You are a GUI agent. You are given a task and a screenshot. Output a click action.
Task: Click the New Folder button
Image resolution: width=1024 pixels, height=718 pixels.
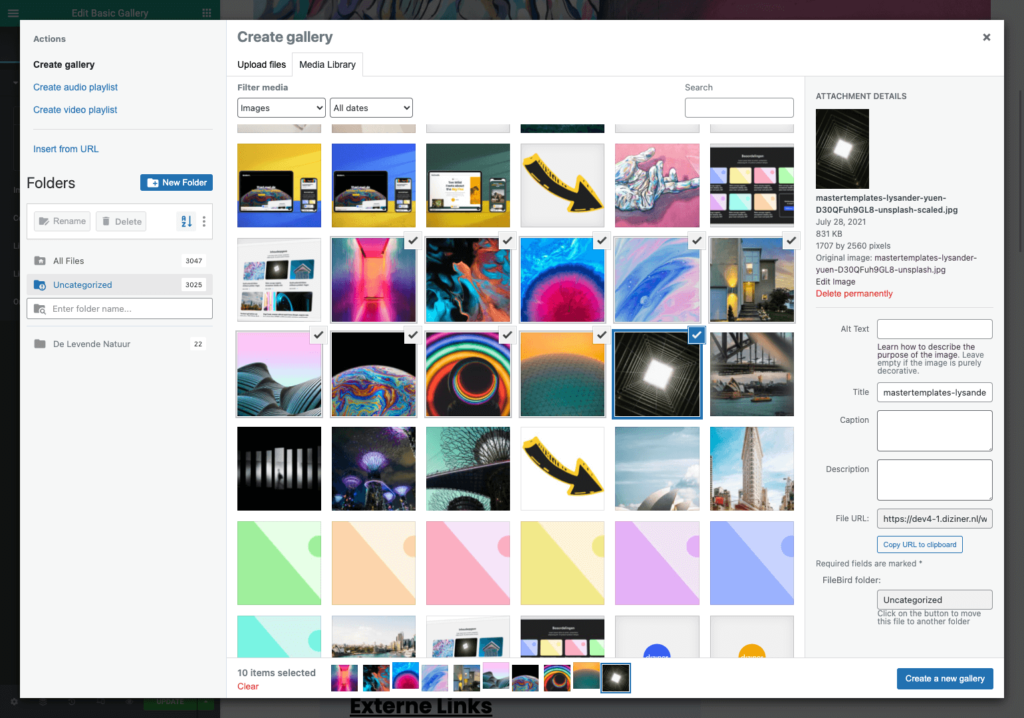pyautogui.click(x=176, y=182)
